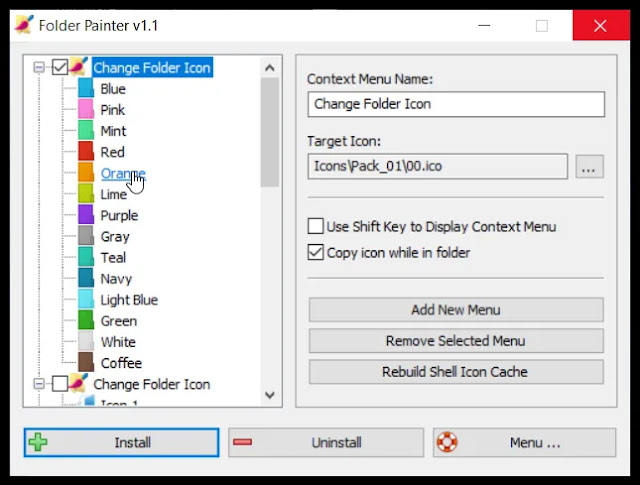Viewport: 640px width, 485px height.
Task: Select the Purple tree entry label
Action: [119, 216]
